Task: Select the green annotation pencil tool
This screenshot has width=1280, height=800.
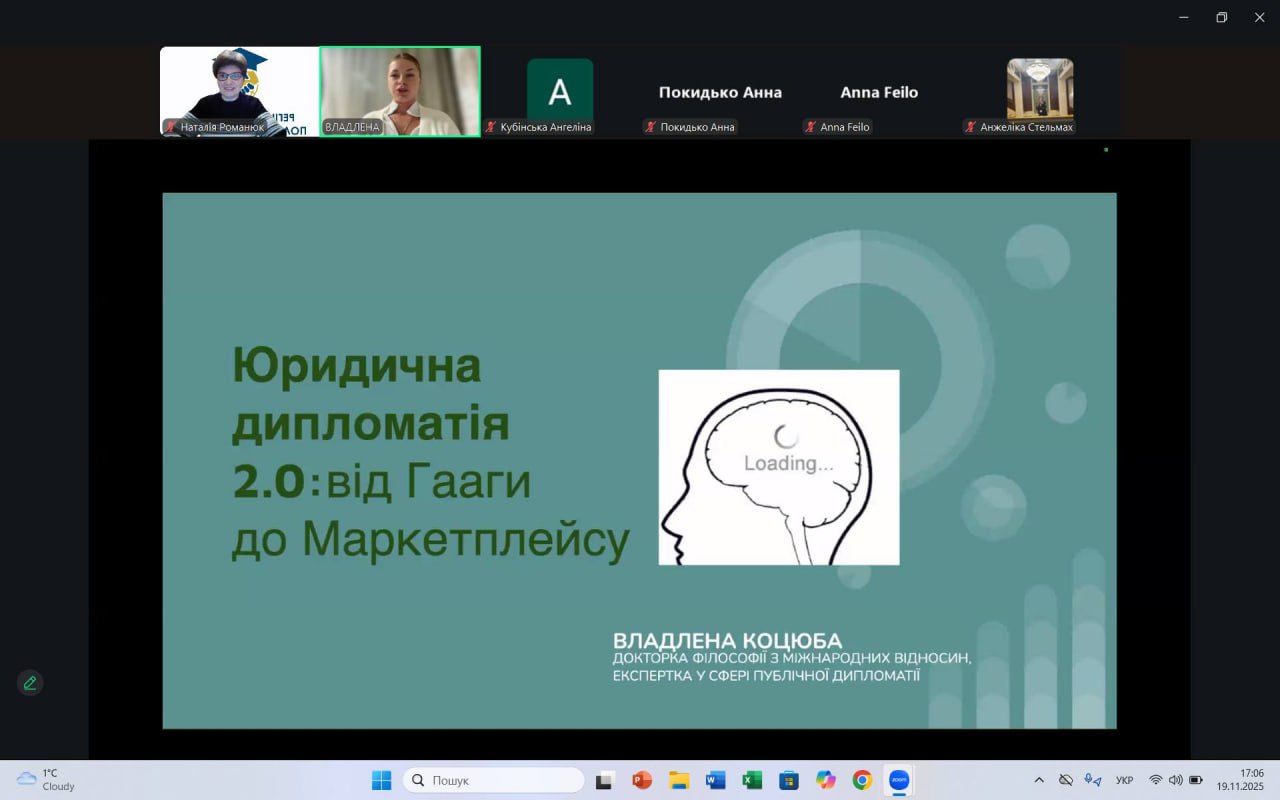Action: (x=29, y=683)
